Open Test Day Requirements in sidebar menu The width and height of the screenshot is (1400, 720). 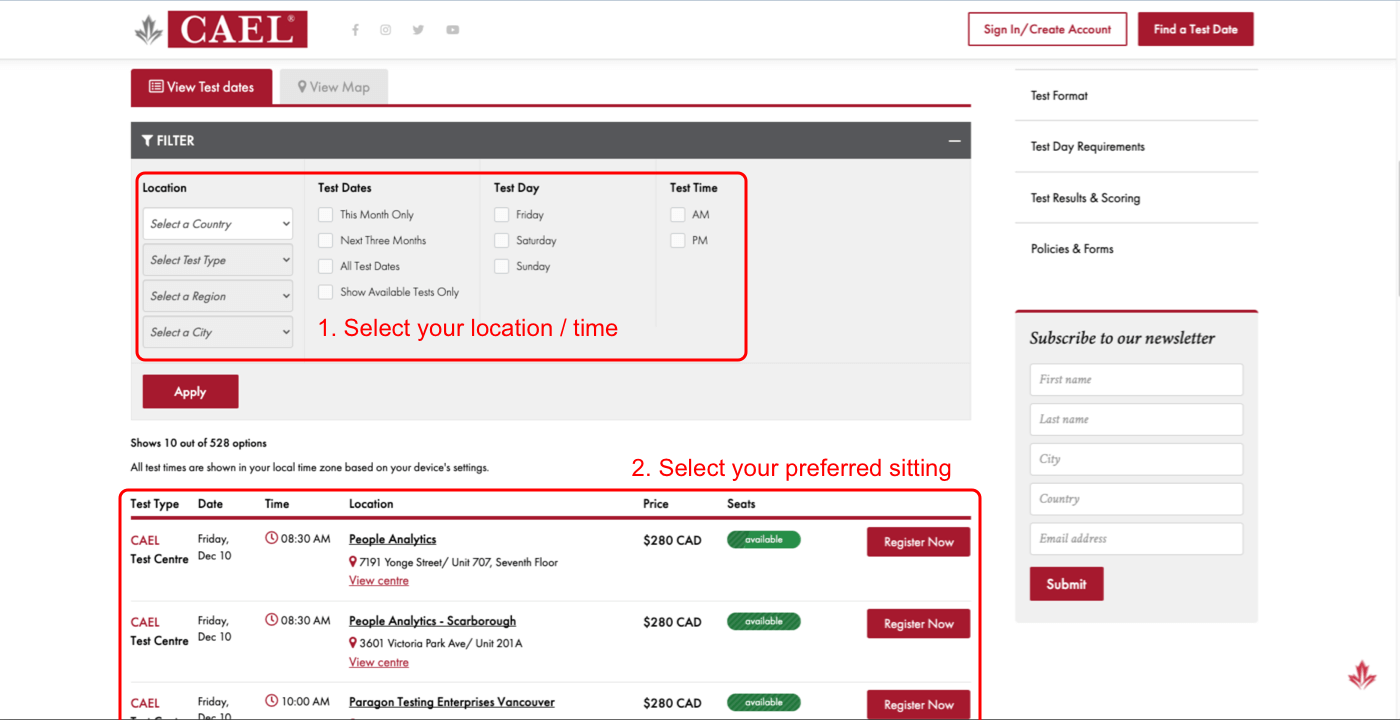(x=1087, y=147)
